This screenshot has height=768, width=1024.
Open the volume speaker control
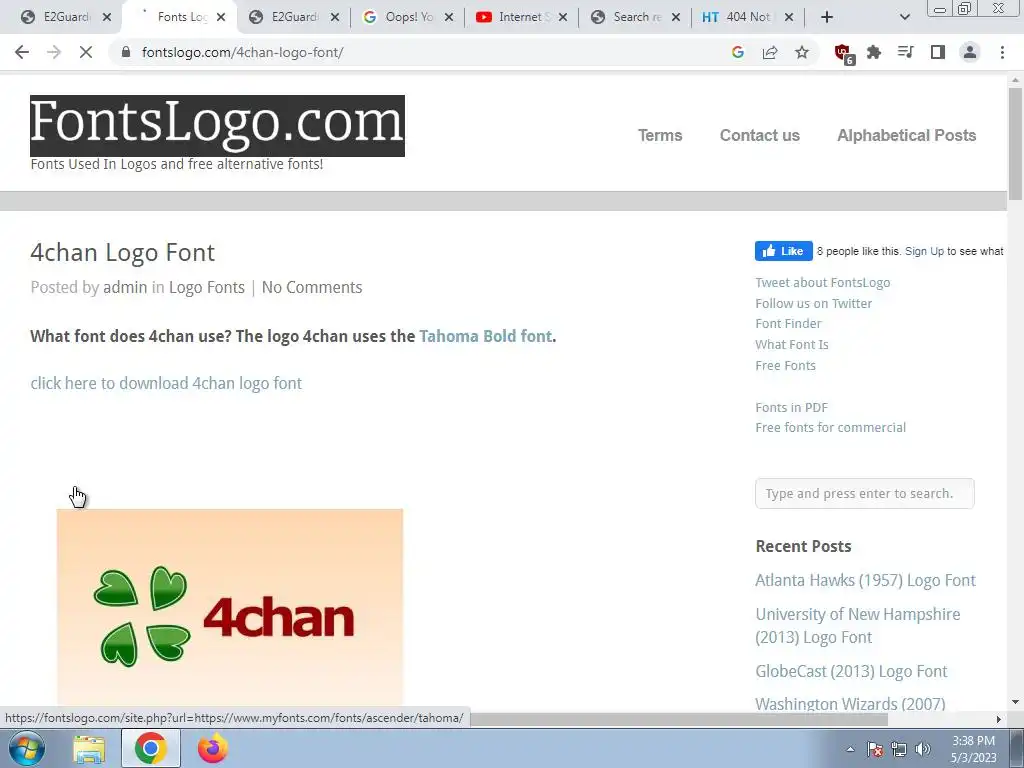923,750
